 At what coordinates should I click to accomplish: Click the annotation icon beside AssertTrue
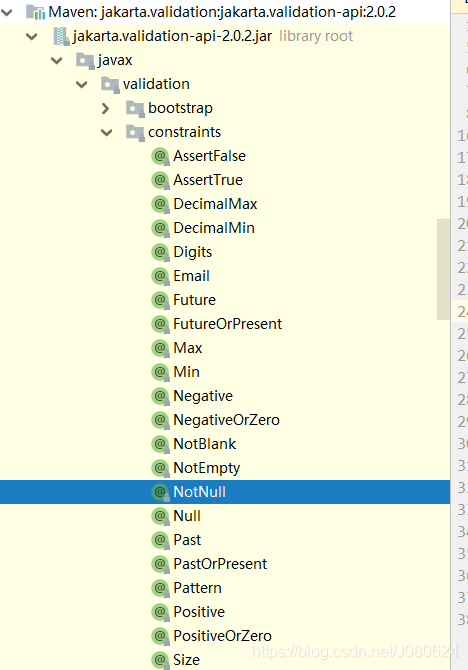pos(160,180)
